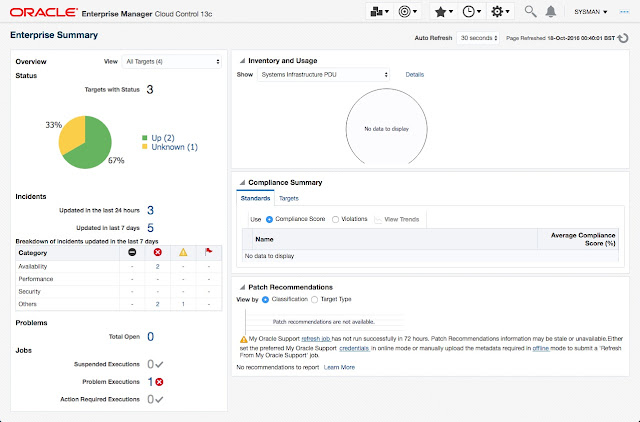Click the Up (2) legend link
This screenshot has height=422, width=640.
[x=163, y=138]
